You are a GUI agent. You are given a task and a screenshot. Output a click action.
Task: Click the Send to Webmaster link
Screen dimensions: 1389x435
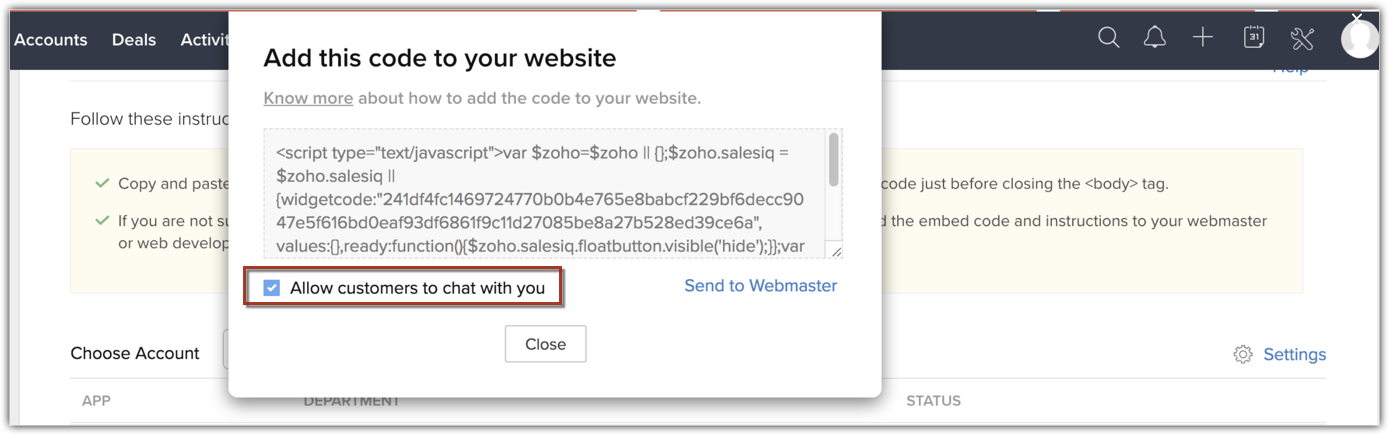[760, 286]
